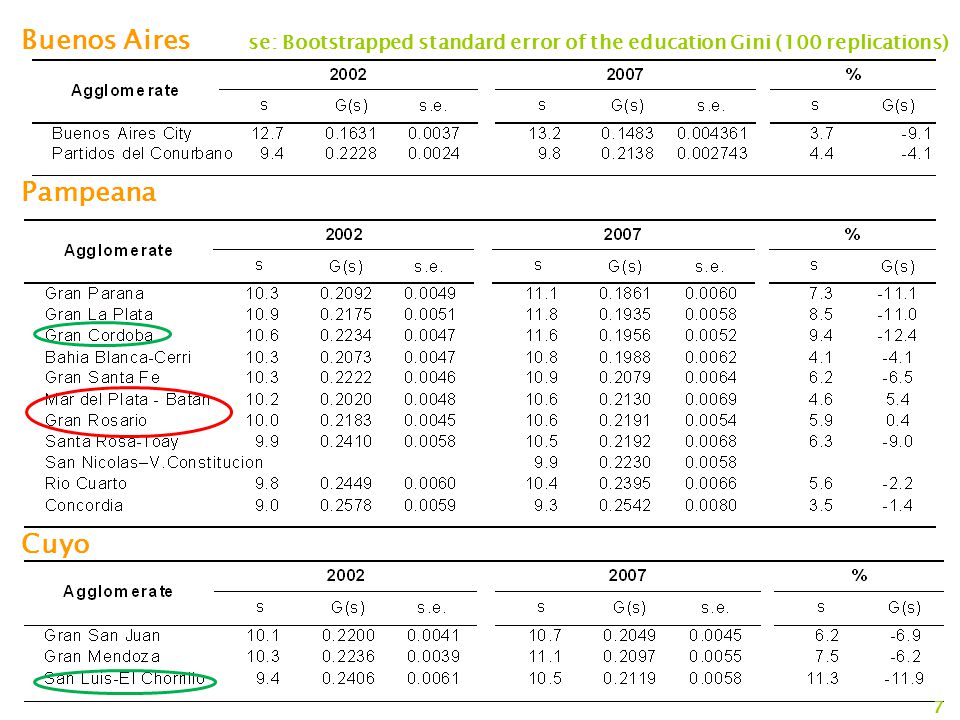Click Gran La Plata 2007 Gini 0.1935
Image resolution: width=960 pixels, height=720 pixels.
pyautogui.click(x=625, y=314)
